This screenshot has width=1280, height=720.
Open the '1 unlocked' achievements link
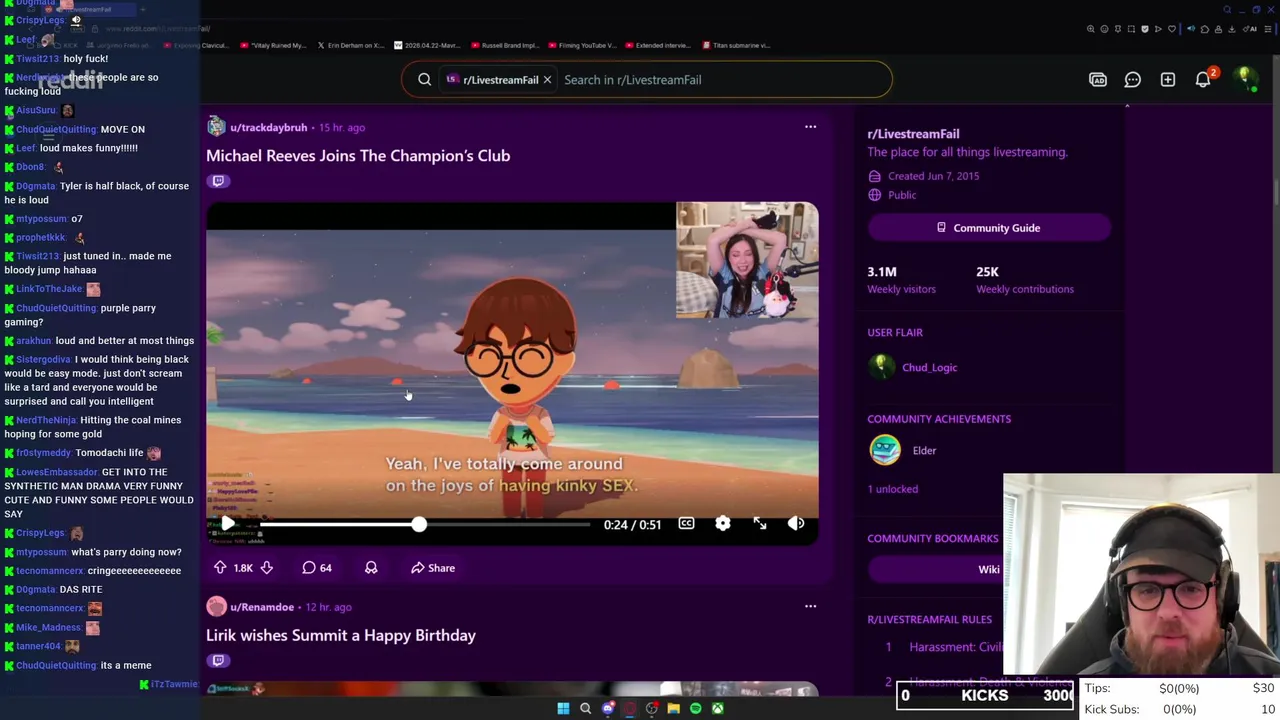pos(892,489)
